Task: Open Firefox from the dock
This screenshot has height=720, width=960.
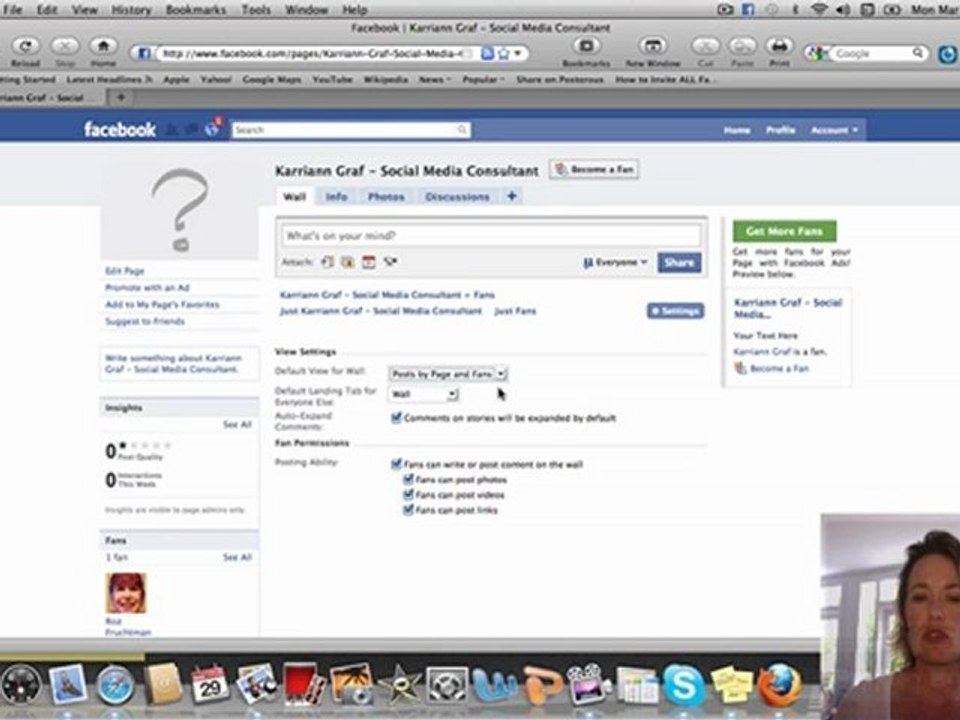Action: click(x=780, y=684)
